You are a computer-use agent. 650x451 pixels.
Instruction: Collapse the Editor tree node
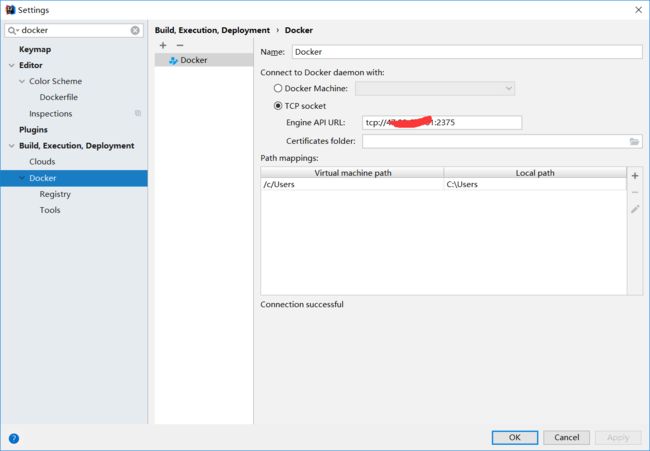point(12,65)
